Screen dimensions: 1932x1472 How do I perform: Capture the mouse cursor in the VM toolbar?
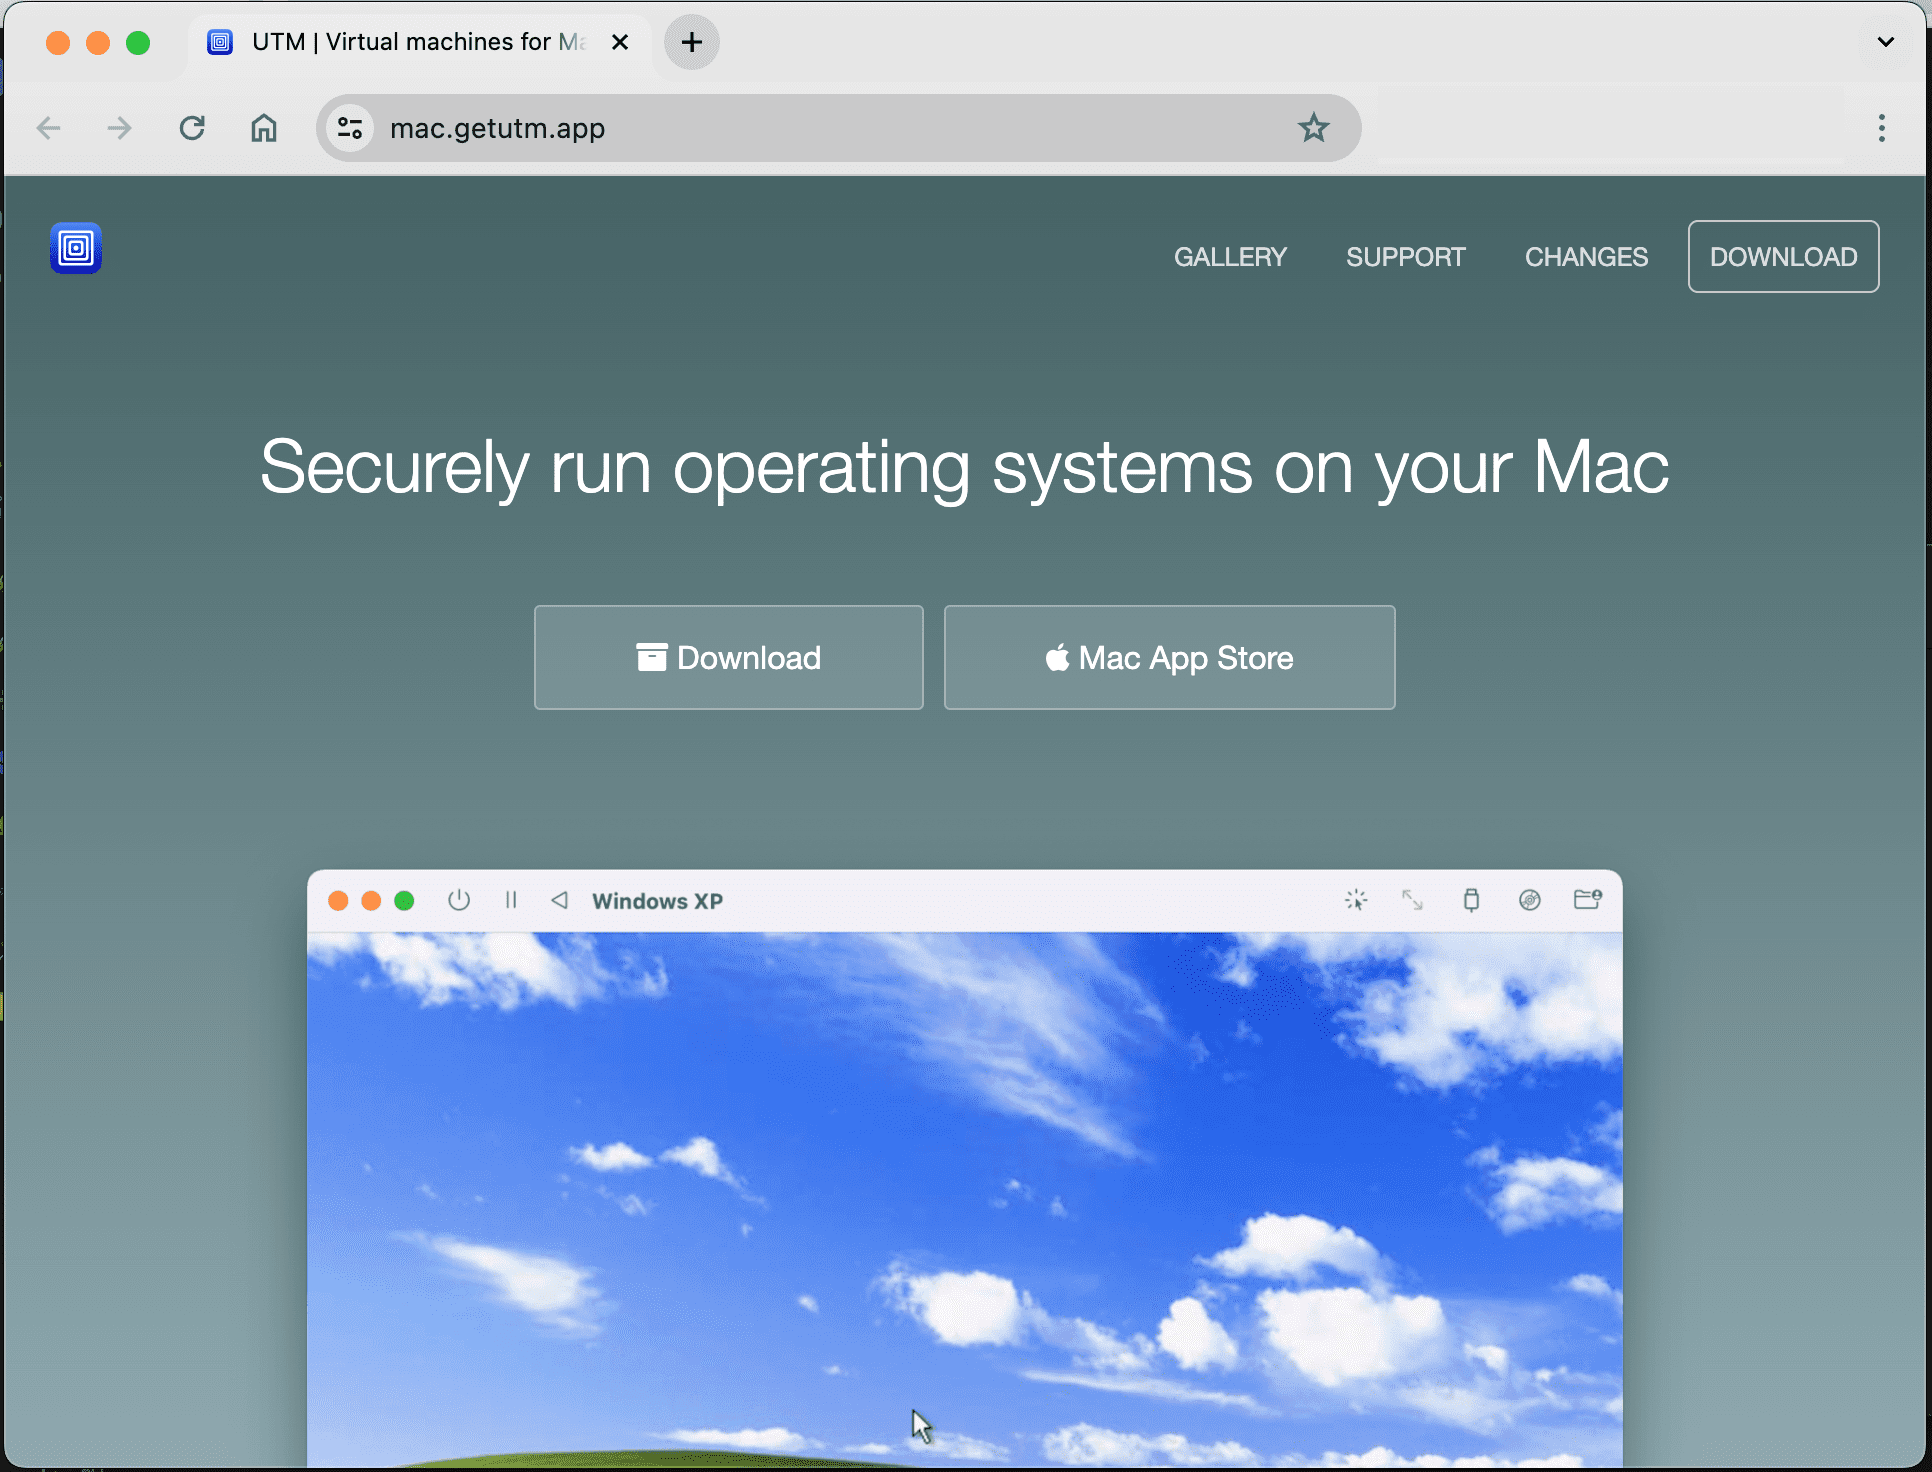coord(1357,900)
